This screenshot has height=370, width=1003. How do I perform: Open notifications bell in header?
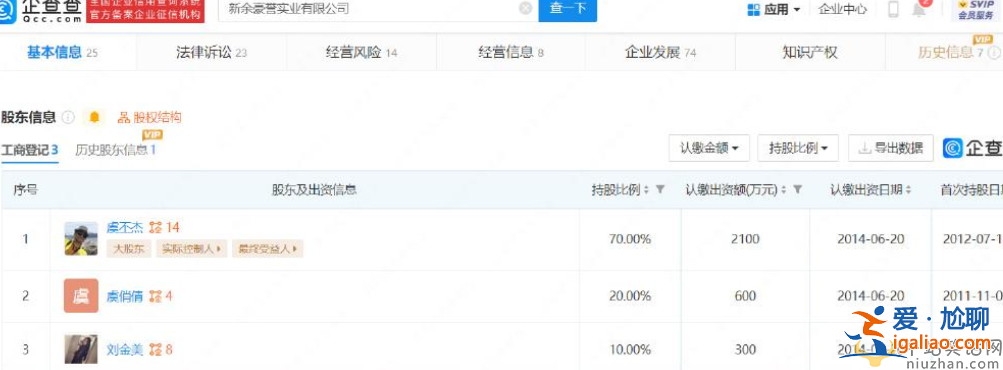(x=919, y=10)
